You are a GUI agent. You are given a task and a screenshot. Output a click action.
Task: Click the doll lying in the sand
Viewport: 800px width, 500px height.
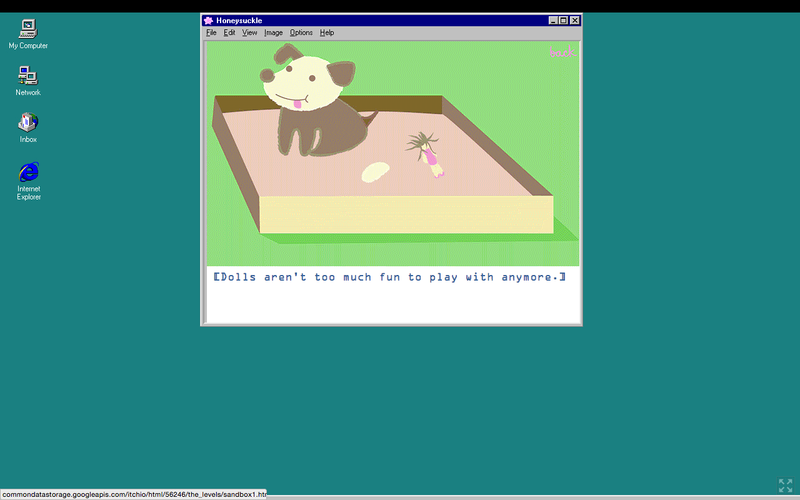[x=426, y=154]
